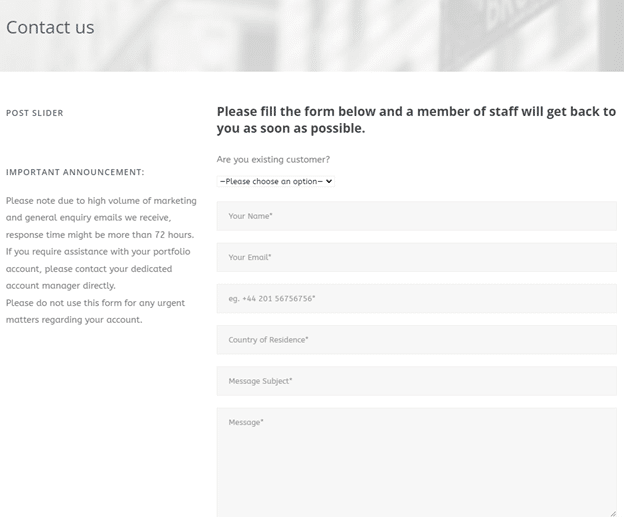Click the Country of Residence field
This screenshot has width=624, height=517.
point(416,340)
